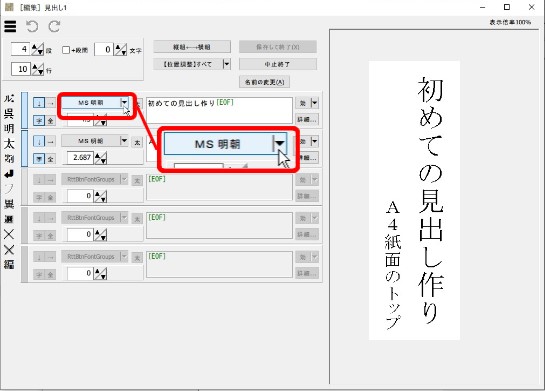The height and width of the screenshot is (391, 545).
Task: Click the 行 number field showing 10
Action: (20, 69)
